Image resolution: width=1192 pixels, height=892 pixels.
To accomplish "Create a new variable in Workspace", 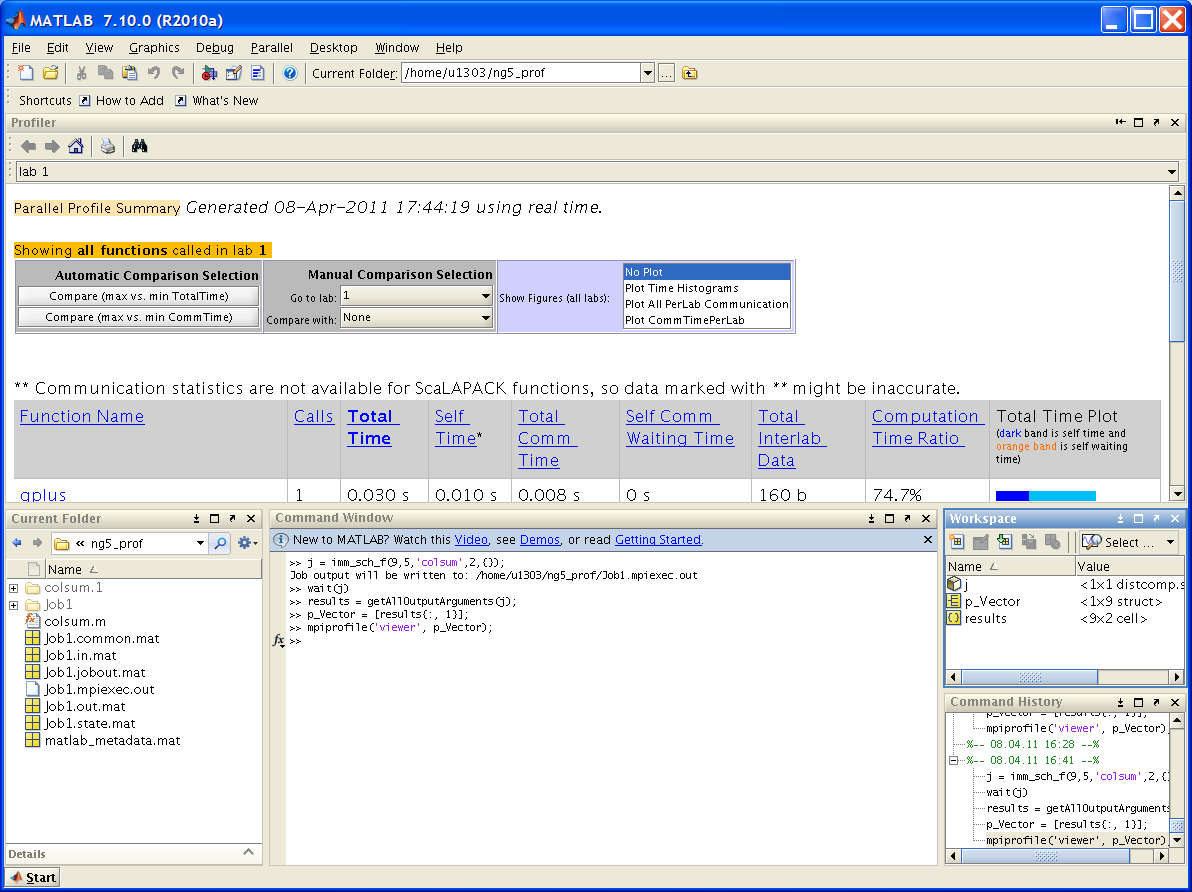I will 956,541.
